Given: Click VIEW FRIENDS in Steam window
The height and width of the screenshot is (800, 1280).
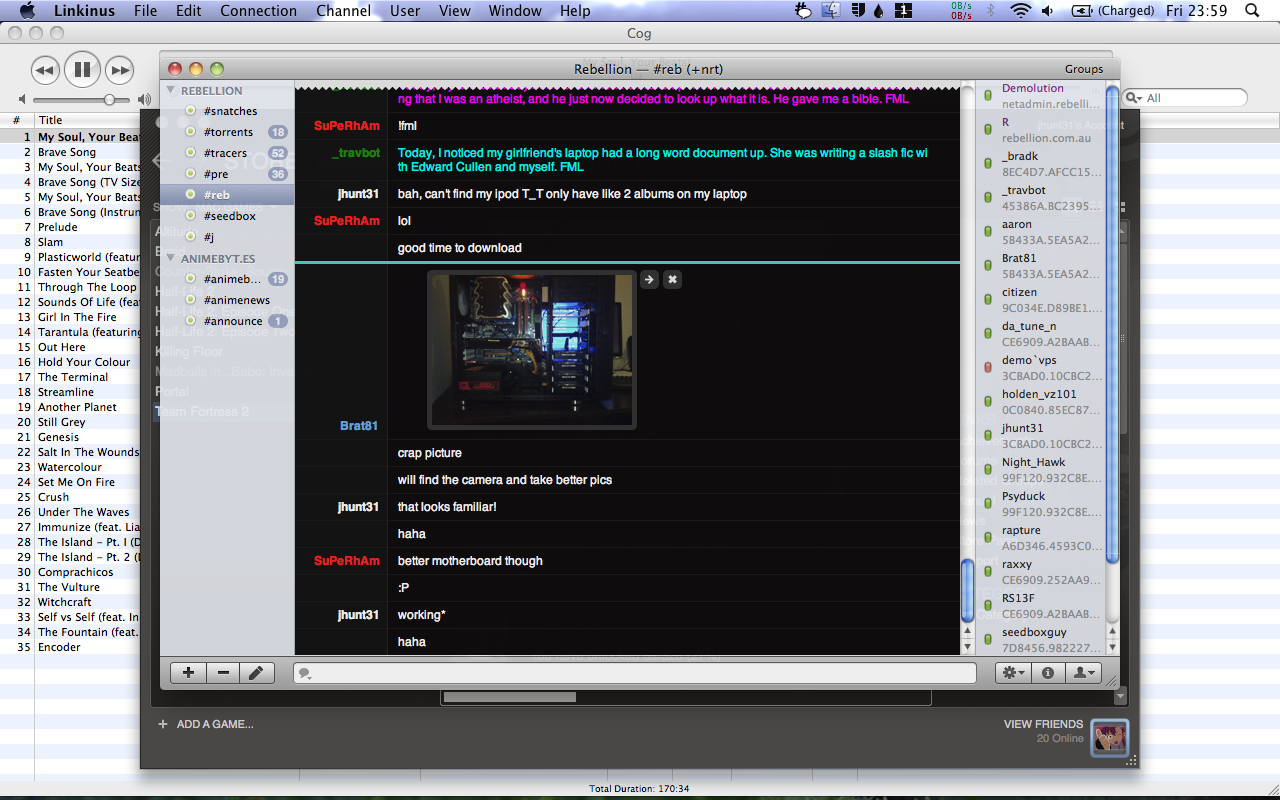Looking at the screenshot, I should [x=1043, y=724].
